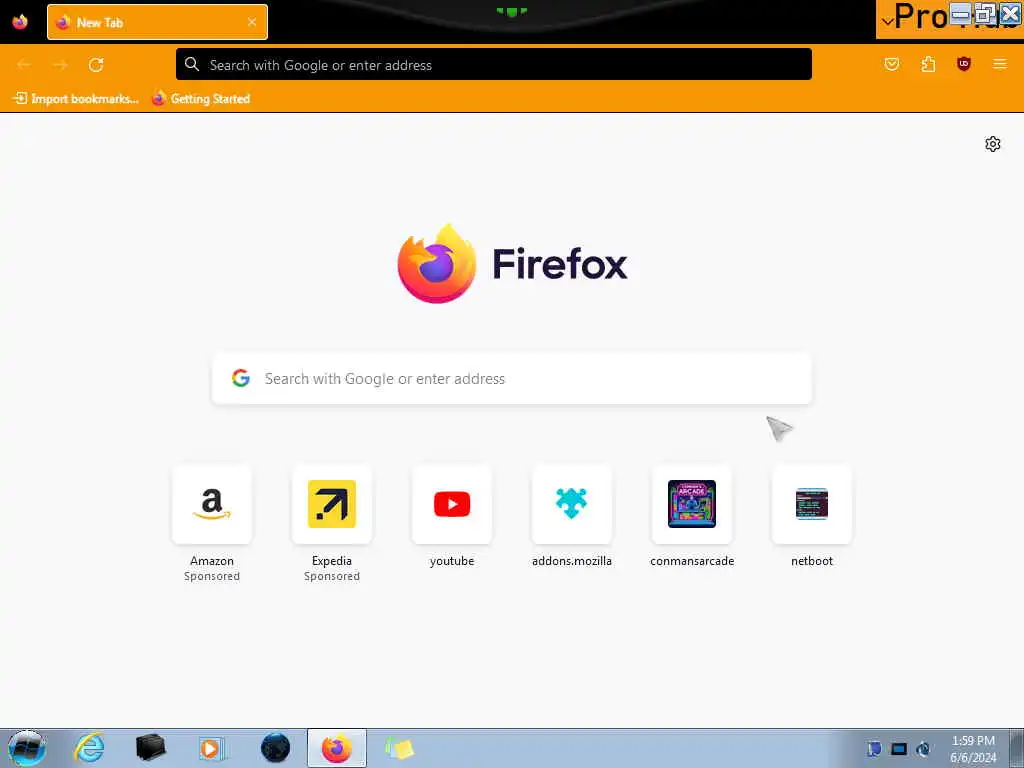Image resolution: width=1024 pixels, height=768 pixels.
Task: Click the tray icon next to the clock
Action: (x=923, y=749)
